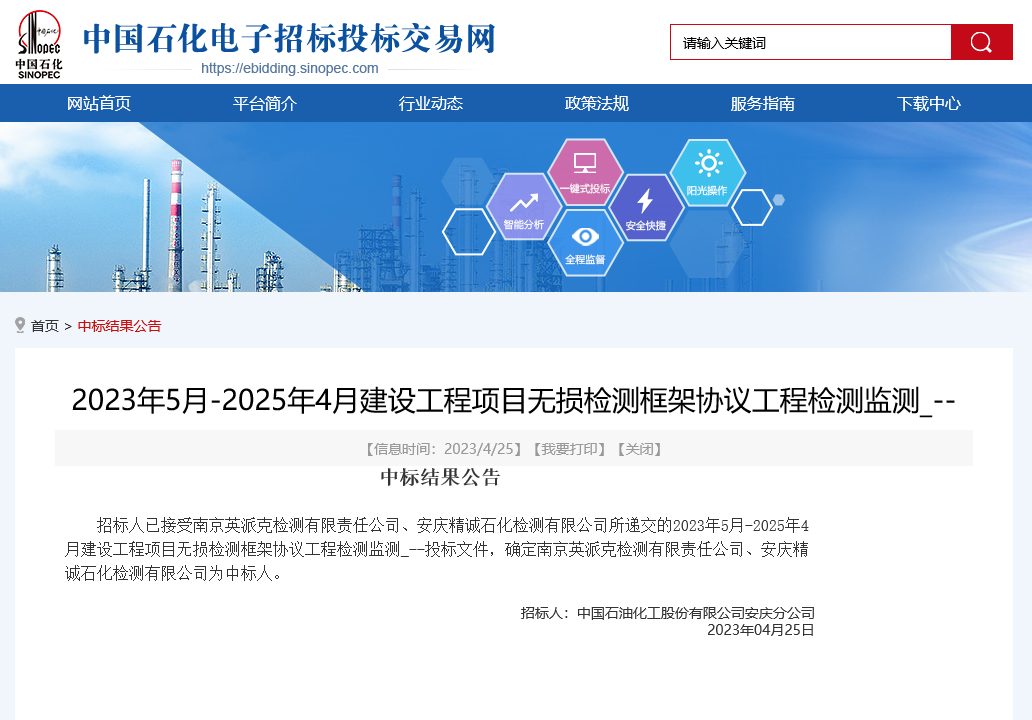The width and height of the screenshot is (1032, 720).
Task: Open the 平台简介 menu item
Action: click(x=267, y=103)
